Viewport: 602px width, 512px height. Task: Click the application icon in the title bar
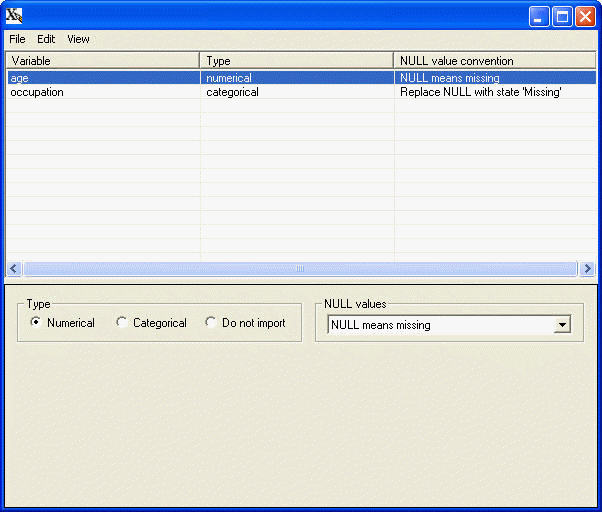point(15,16)
